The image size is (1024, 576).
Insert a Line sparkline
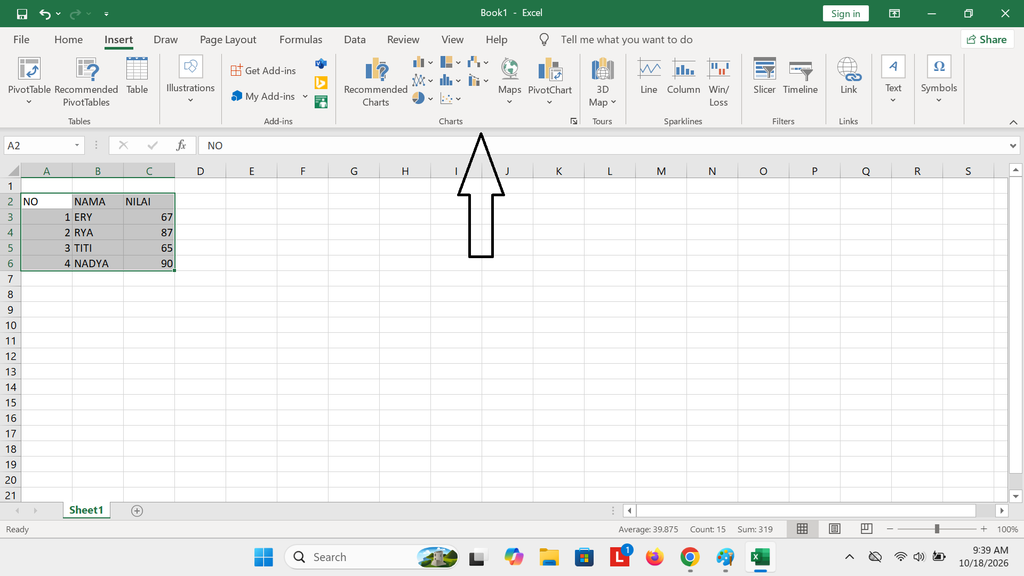(x=648, y=76)
